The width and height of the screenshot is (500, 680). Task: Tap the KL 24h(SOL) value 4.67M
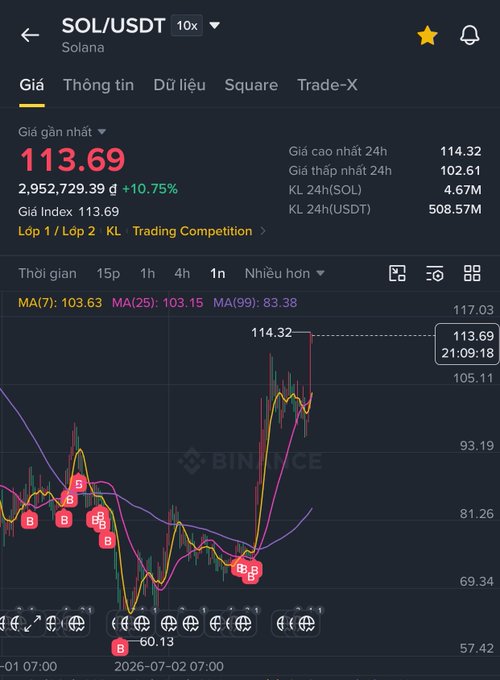pyautogui.click(x=463, y=190)
